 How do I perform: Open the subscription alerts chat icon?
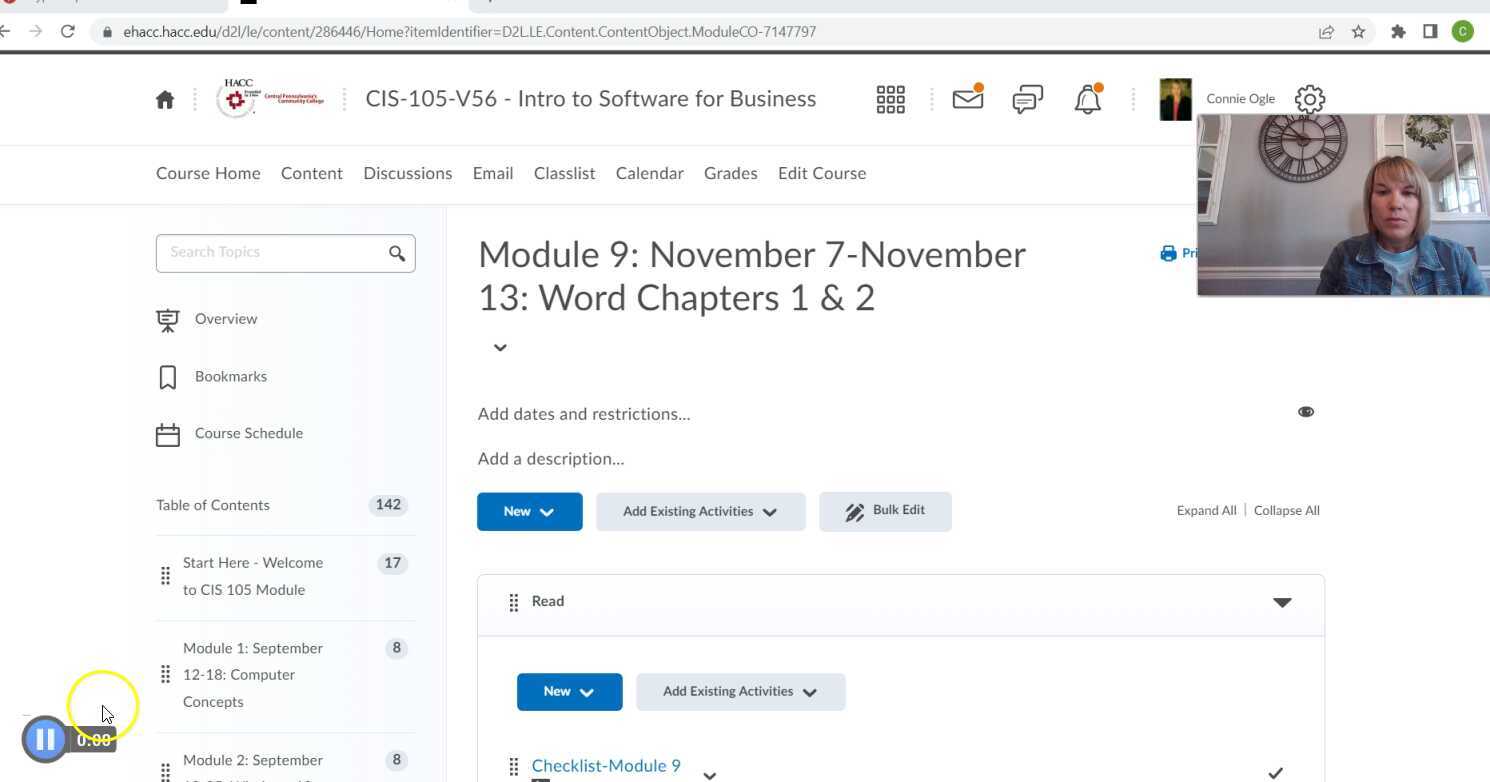pos(1027,99)
